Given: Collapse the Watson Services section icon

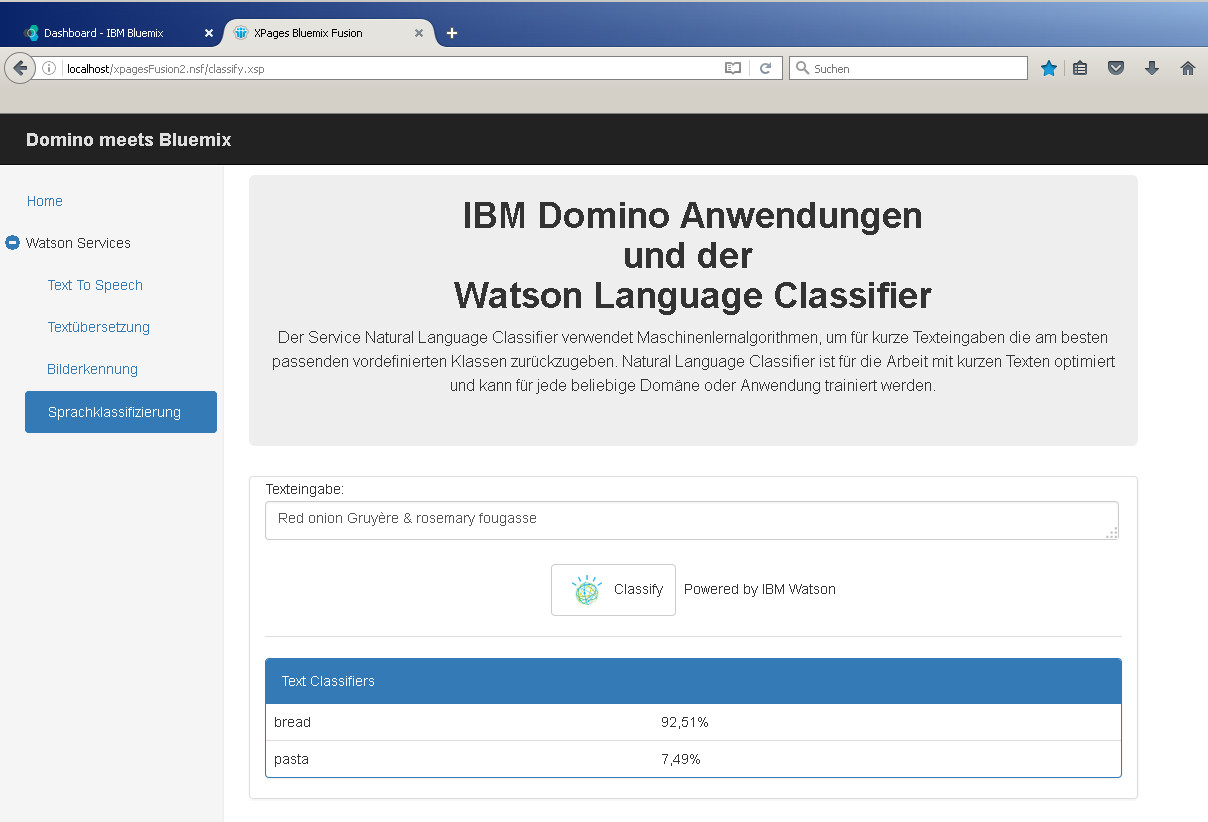Looking at the screenshot, I should coord(12,243).
